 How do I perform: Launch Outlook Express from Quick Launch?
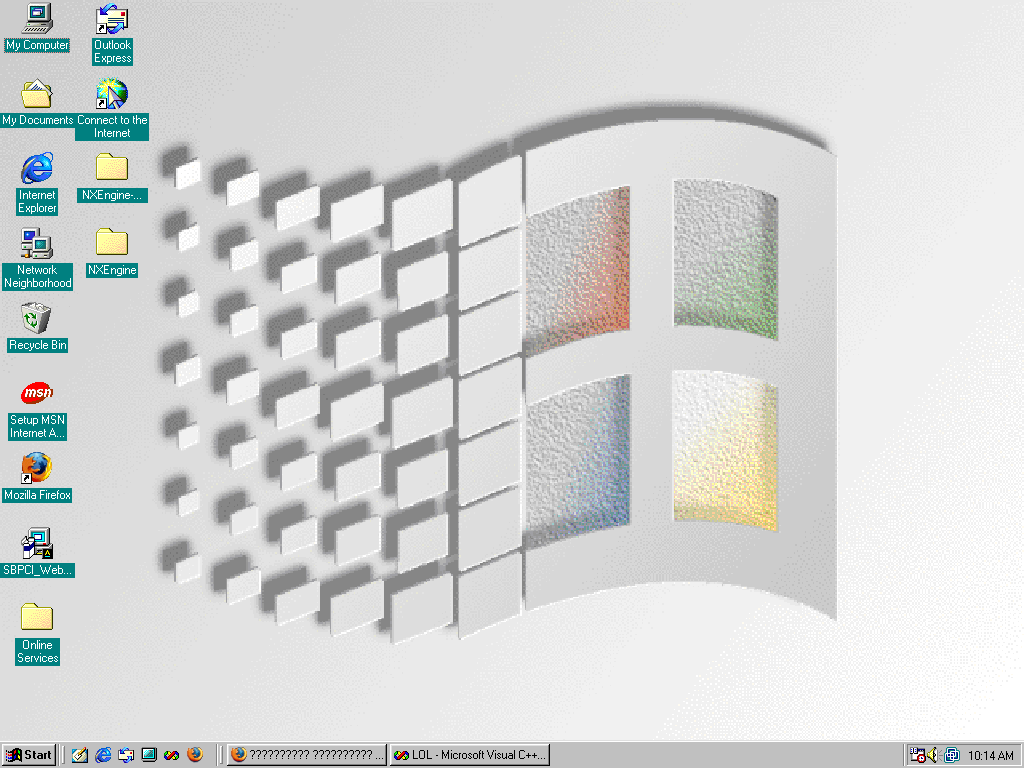[126, 755]
